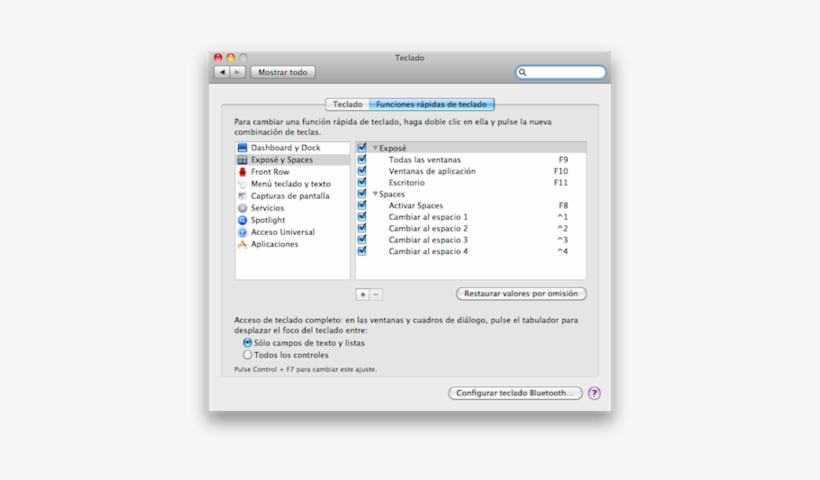This screenshot has height=480, width=820.
Task: Uncheck the Exposé group checkbox
Action: tap(362, 148)
